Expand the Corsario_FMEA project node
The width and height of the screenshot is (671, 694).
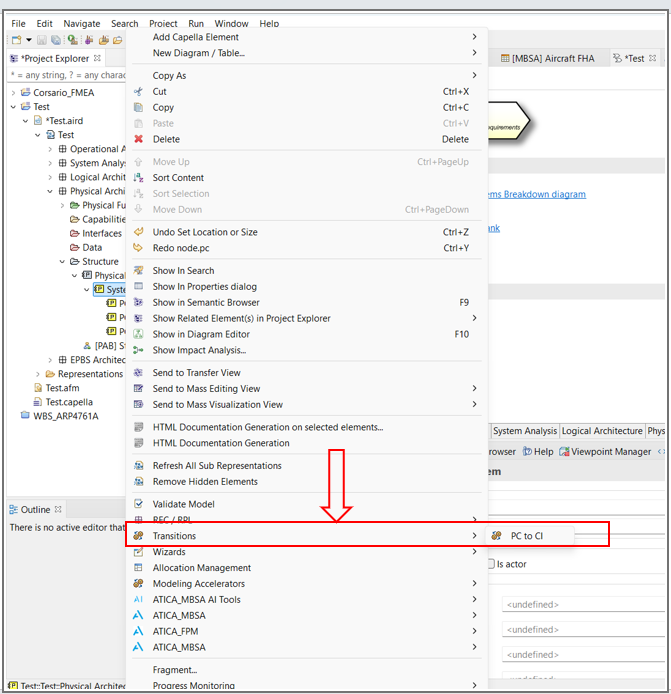pos(13,93)
